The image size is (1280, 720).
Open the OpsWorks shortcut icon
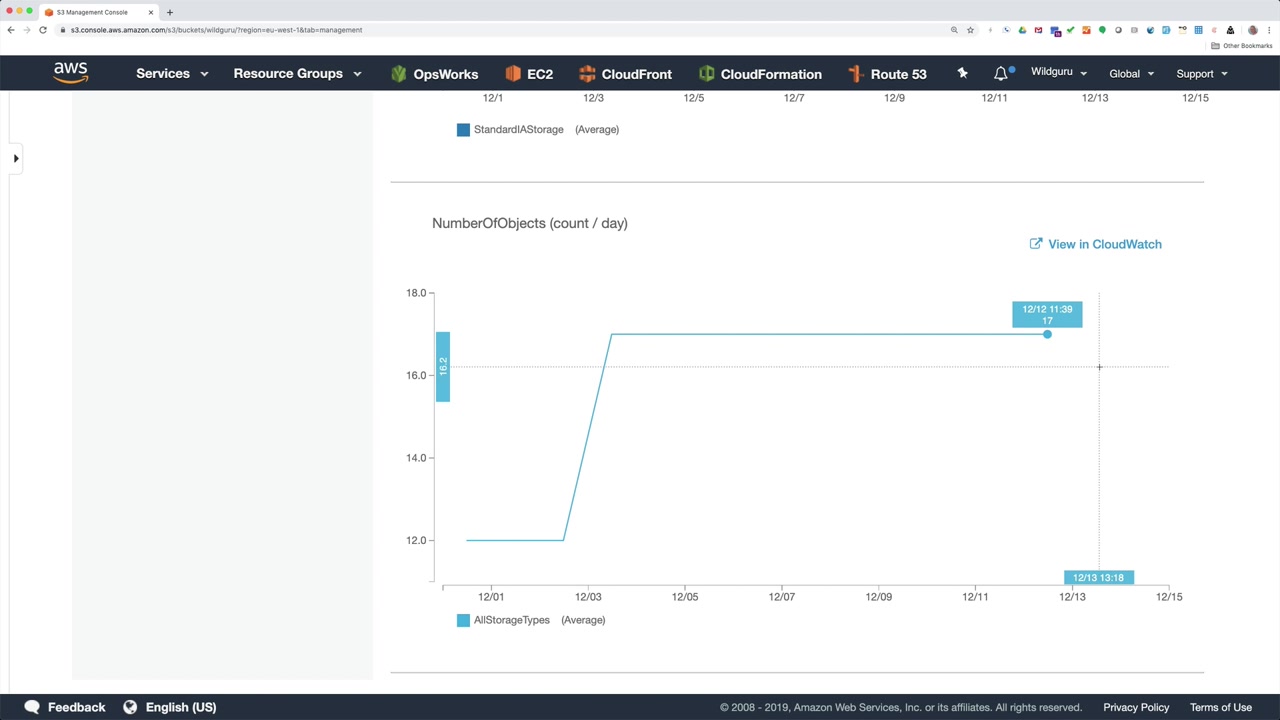click(x=399, y=74)
